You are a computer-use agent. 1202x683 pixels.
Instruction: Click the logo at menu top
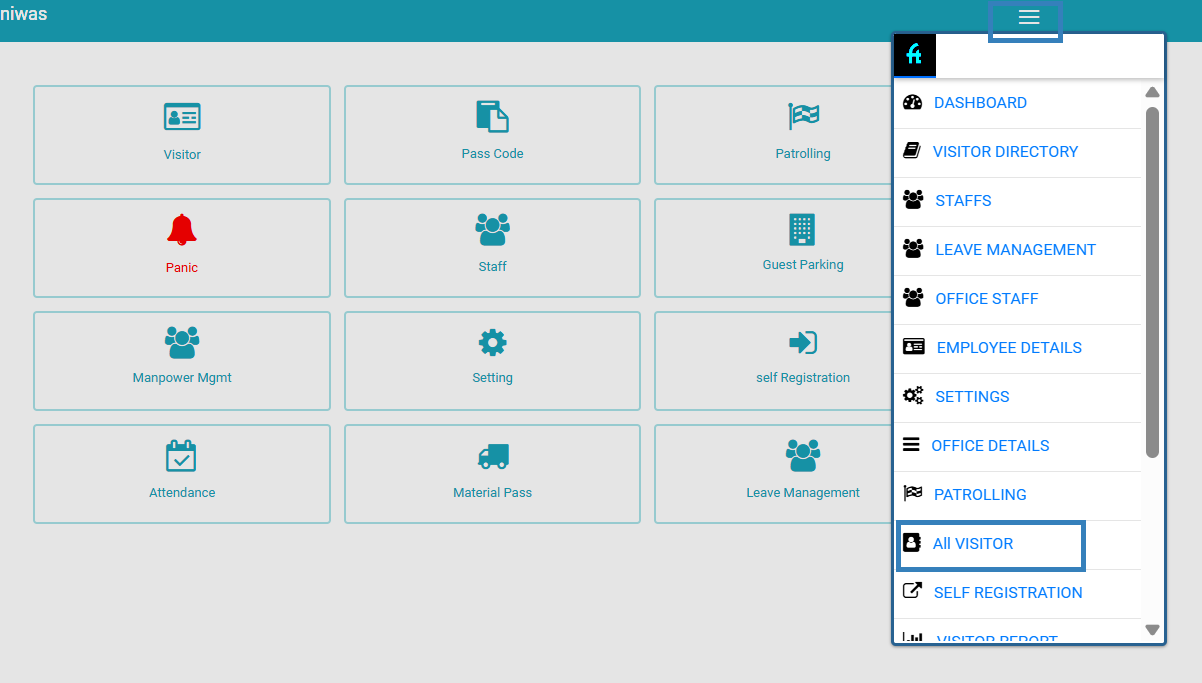coord(914,55)
